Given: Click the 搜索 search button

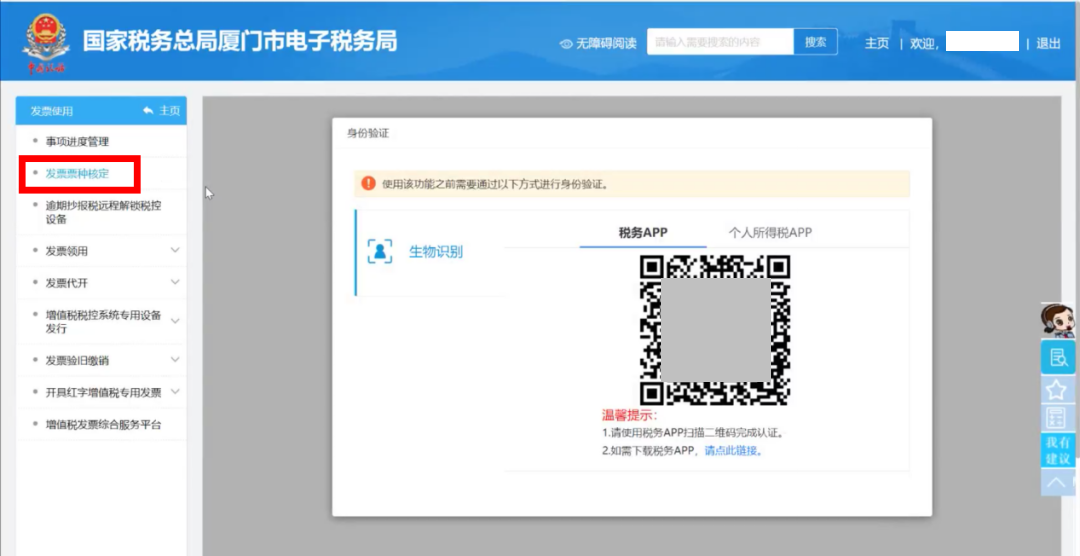Looking at the screenshot, I should click(816, 41).
